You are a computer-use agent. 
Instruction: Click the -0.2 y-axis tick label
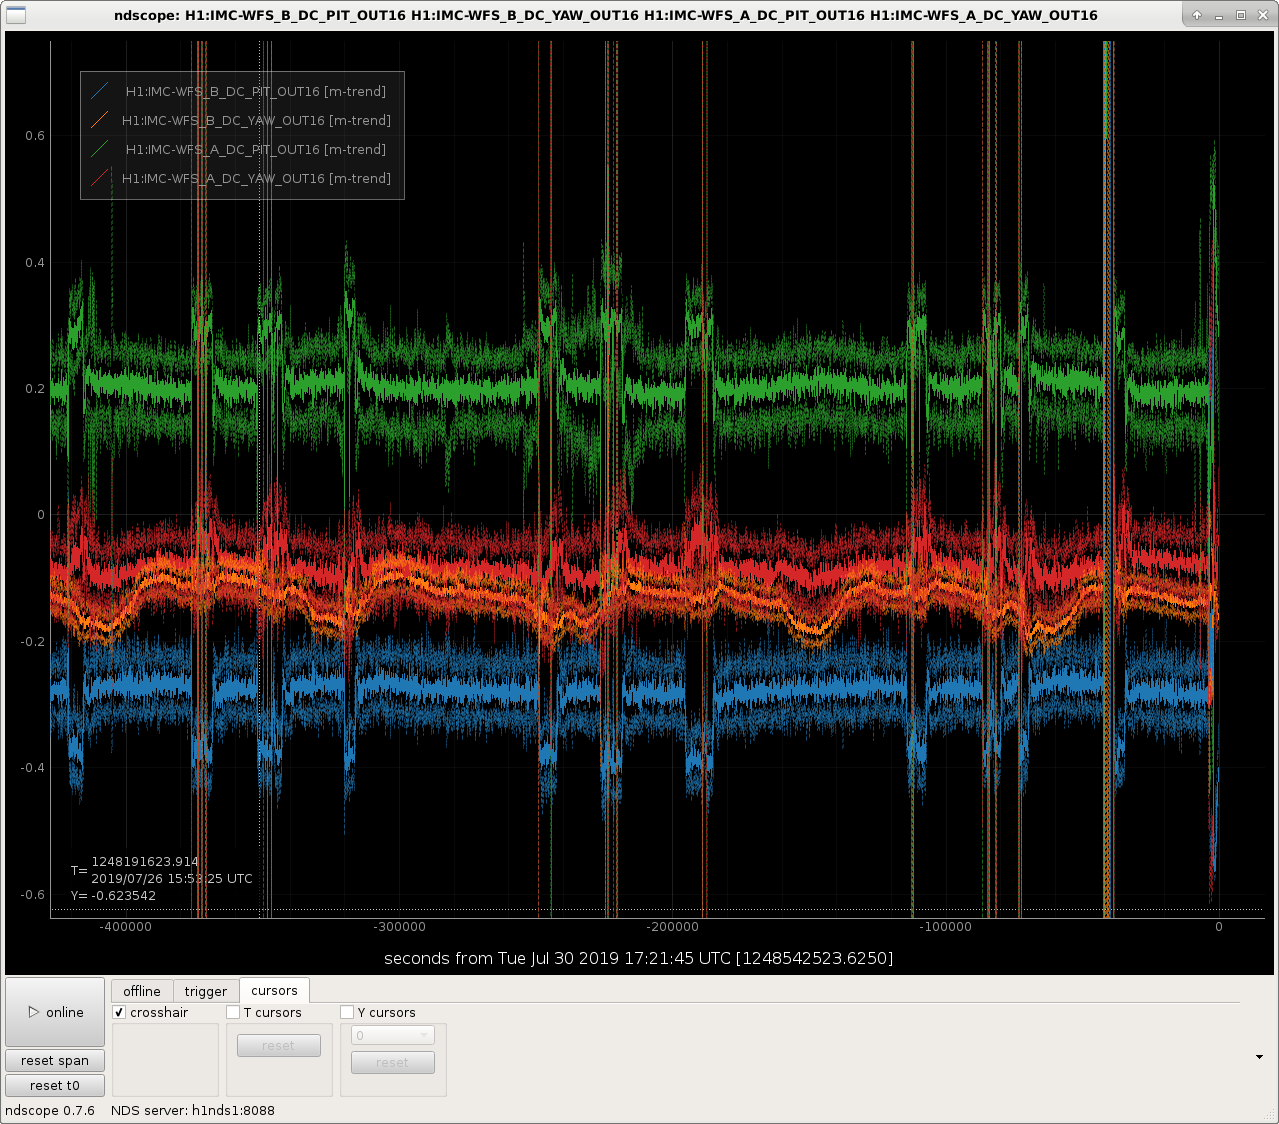click(33, 642)
